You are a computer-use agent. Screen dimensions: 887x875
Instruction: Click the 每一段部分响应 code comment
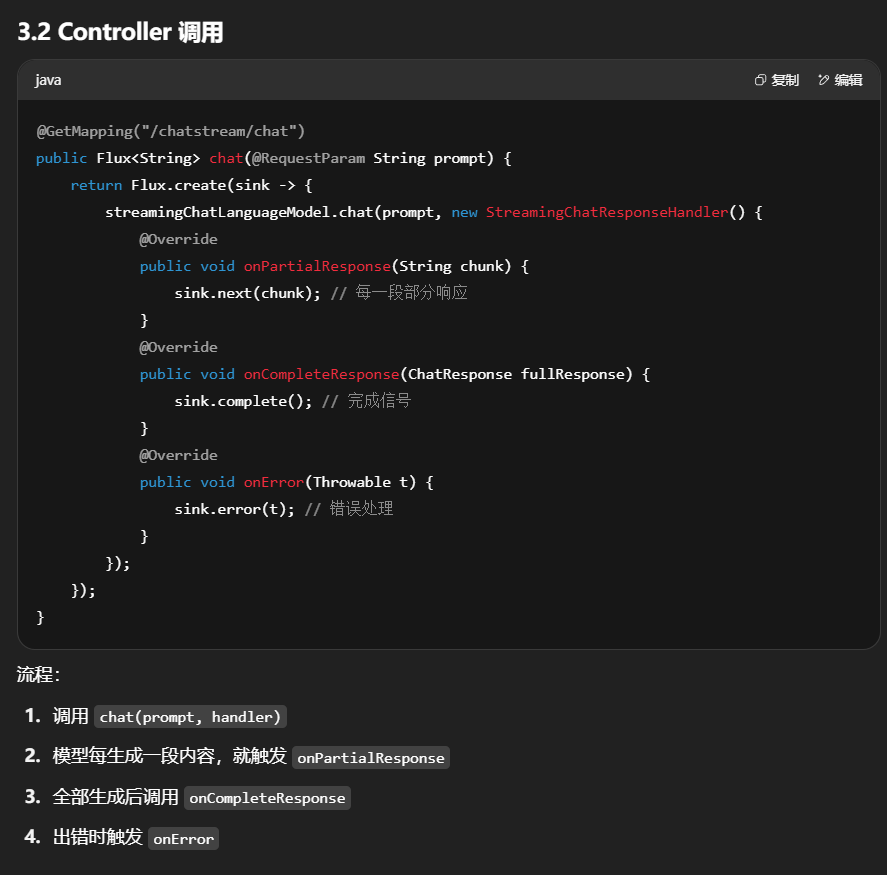click(411, 293)
